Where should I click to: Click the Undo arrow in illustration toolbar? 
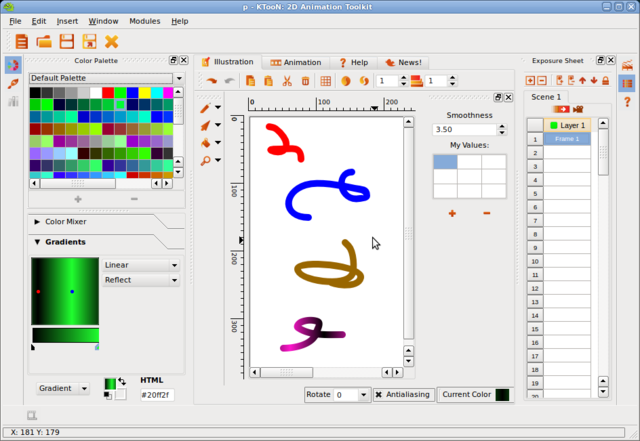tap(211, 81)
